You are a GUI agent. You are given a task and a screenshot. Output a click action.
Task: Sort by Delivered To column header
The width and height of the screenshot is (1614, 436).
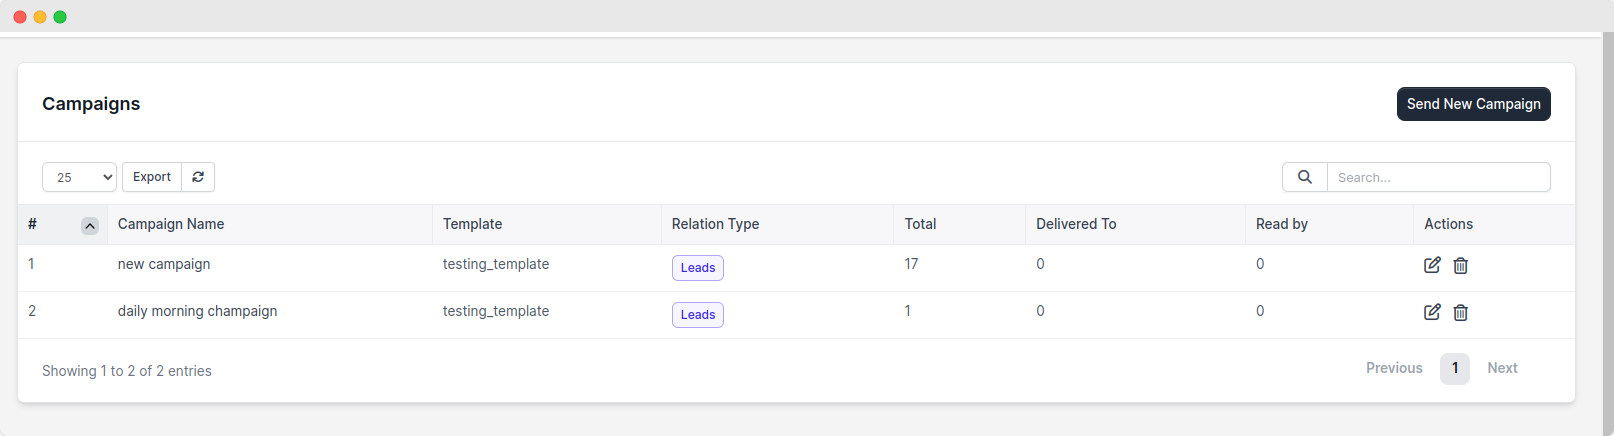pyautogui.click(x=1076, y=224)
